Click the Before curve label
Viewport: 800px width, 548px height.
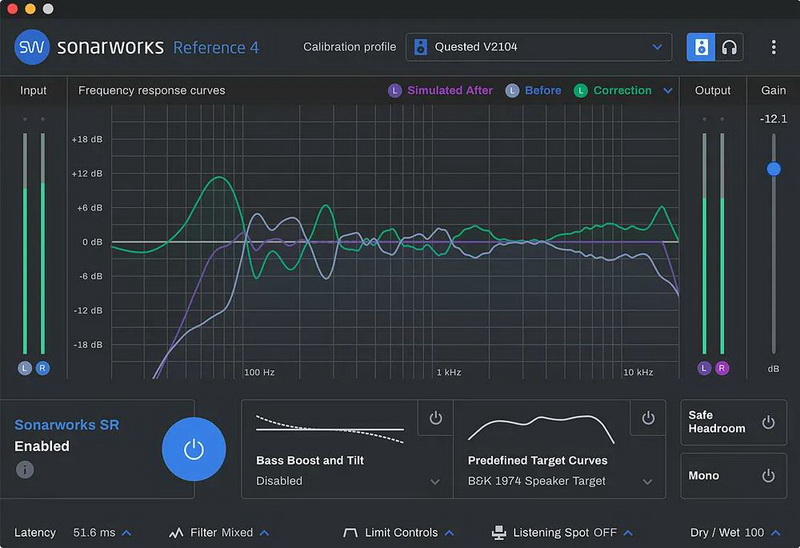click(x=543, y=91)
